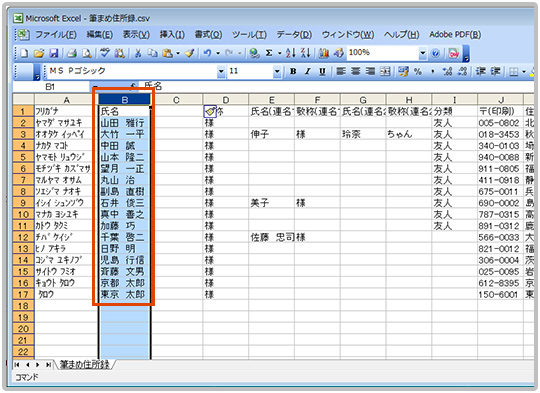
Task: Apply currency style format
Action: click(x=403, y=71)
